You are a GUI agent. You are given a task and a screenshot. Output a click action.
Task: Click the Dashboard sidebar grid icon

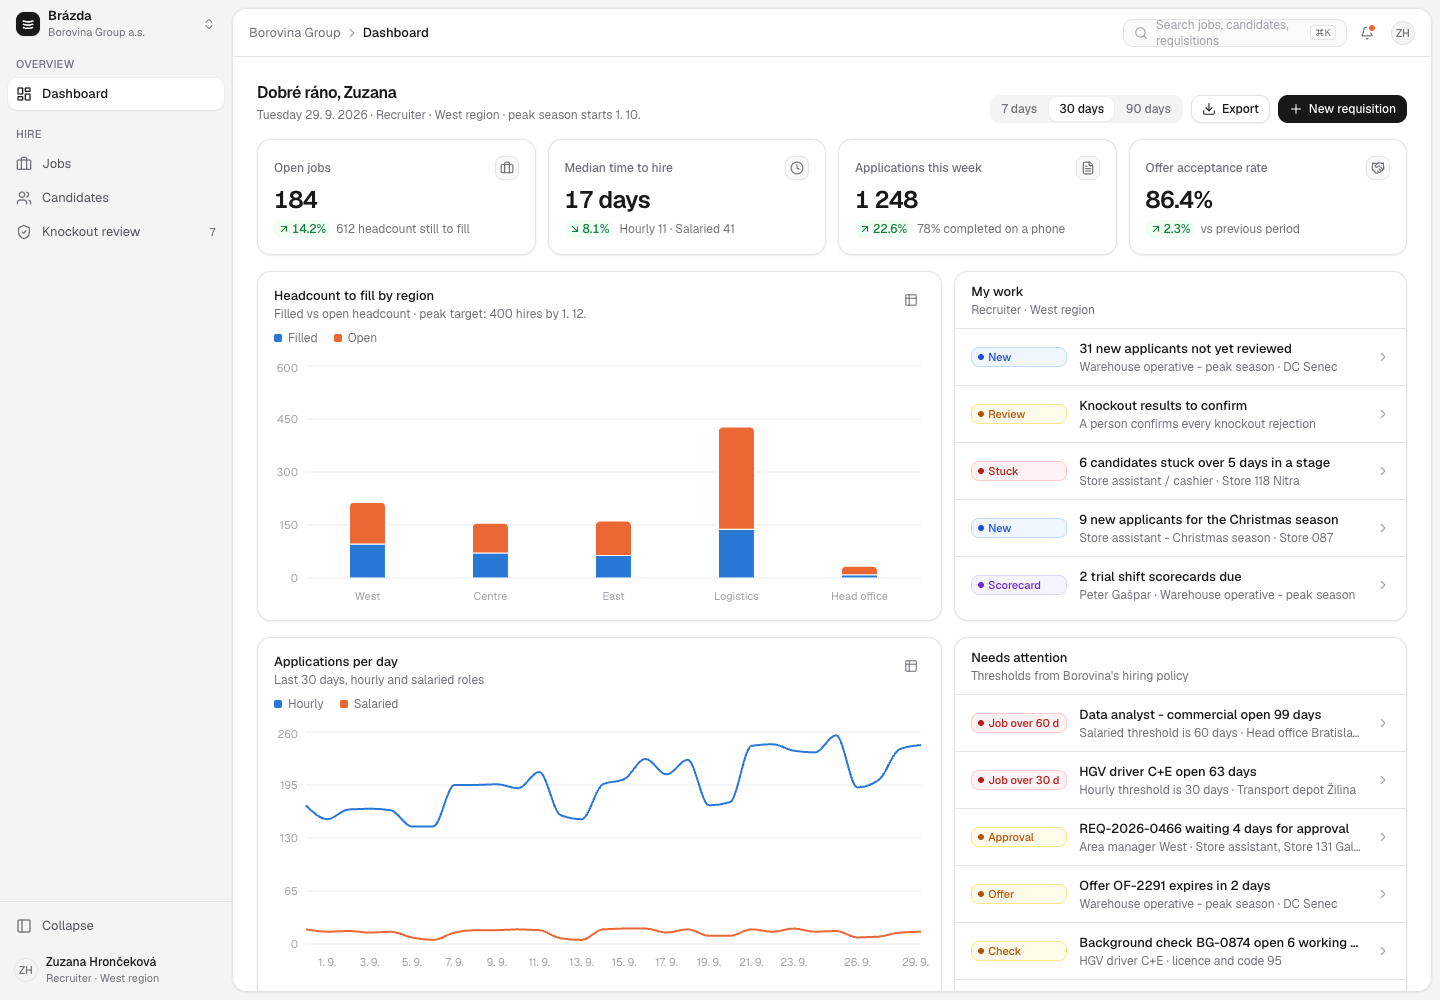pos(24,94)
